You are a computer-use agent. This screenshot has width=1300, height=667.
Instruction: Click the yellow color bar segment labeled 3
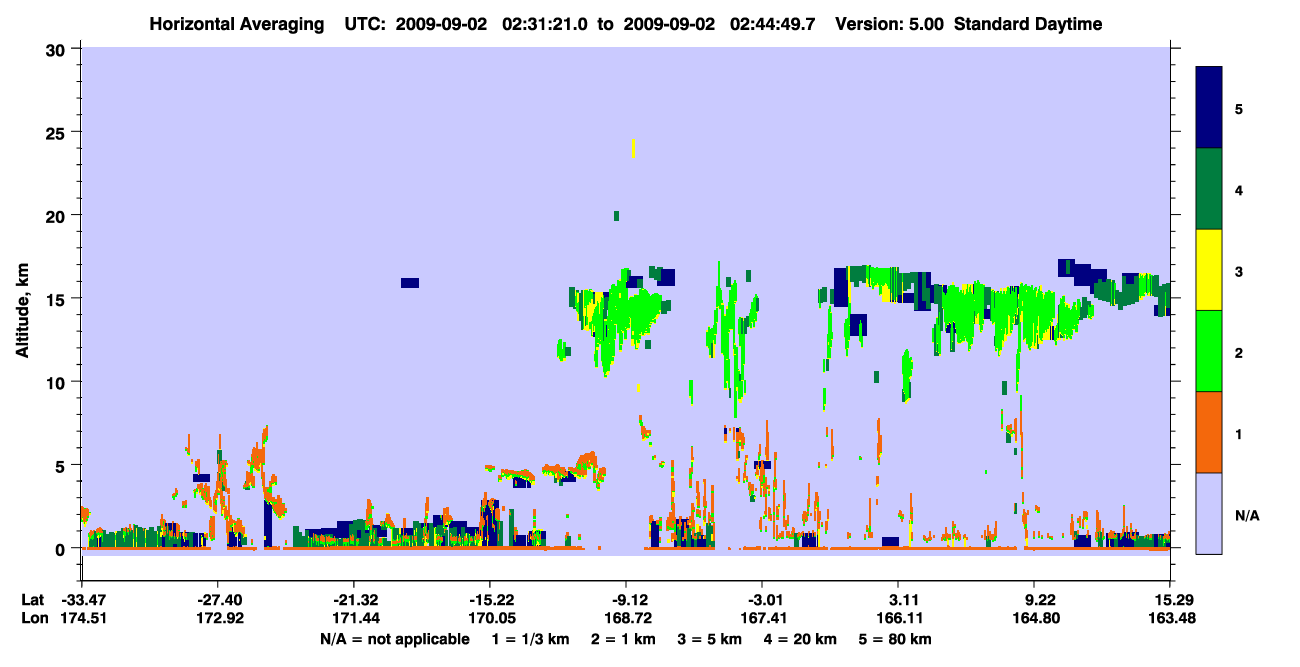coord(1209,270)
